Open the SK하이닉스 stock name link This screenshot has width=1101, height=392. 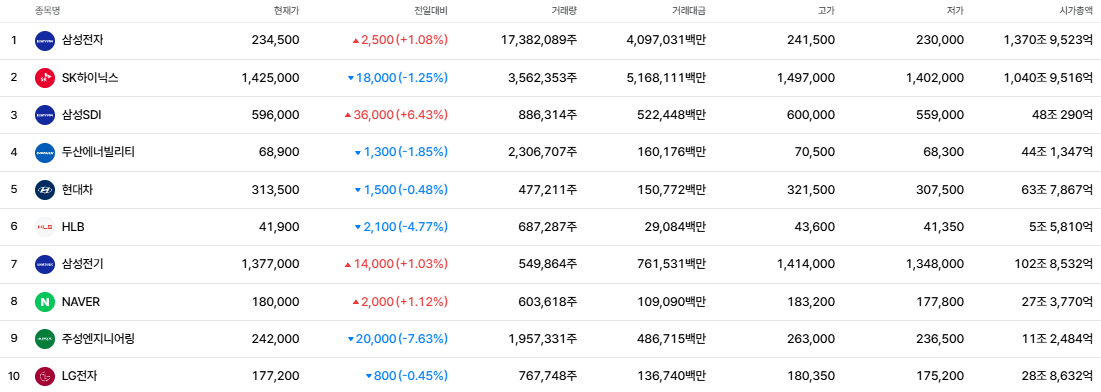[90, 77]
